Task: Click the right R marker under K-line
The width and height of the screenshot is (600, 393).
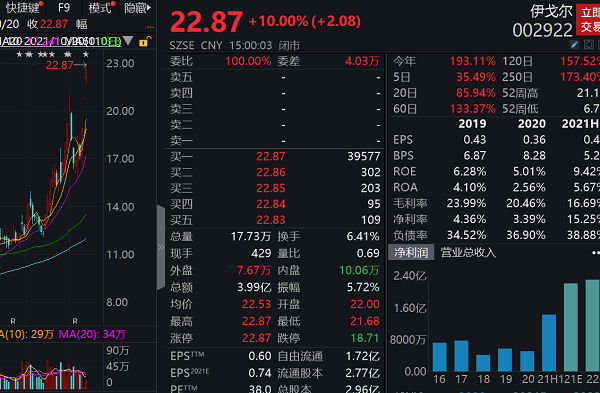Action: pos(75,321)
